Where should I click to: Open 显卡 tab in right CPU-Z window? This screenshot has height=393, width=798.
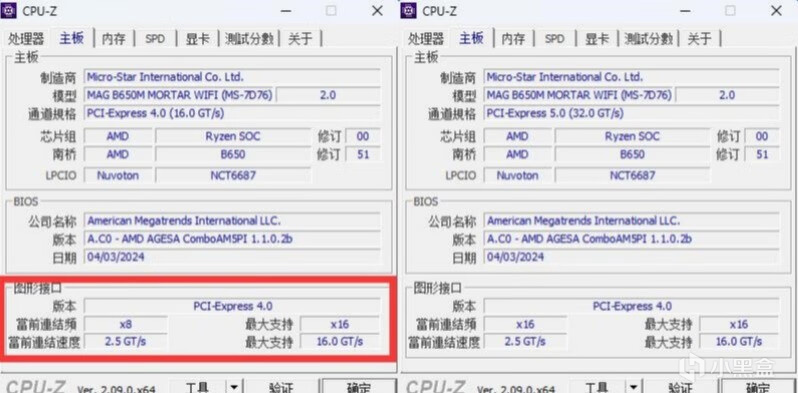coord(596,38)
